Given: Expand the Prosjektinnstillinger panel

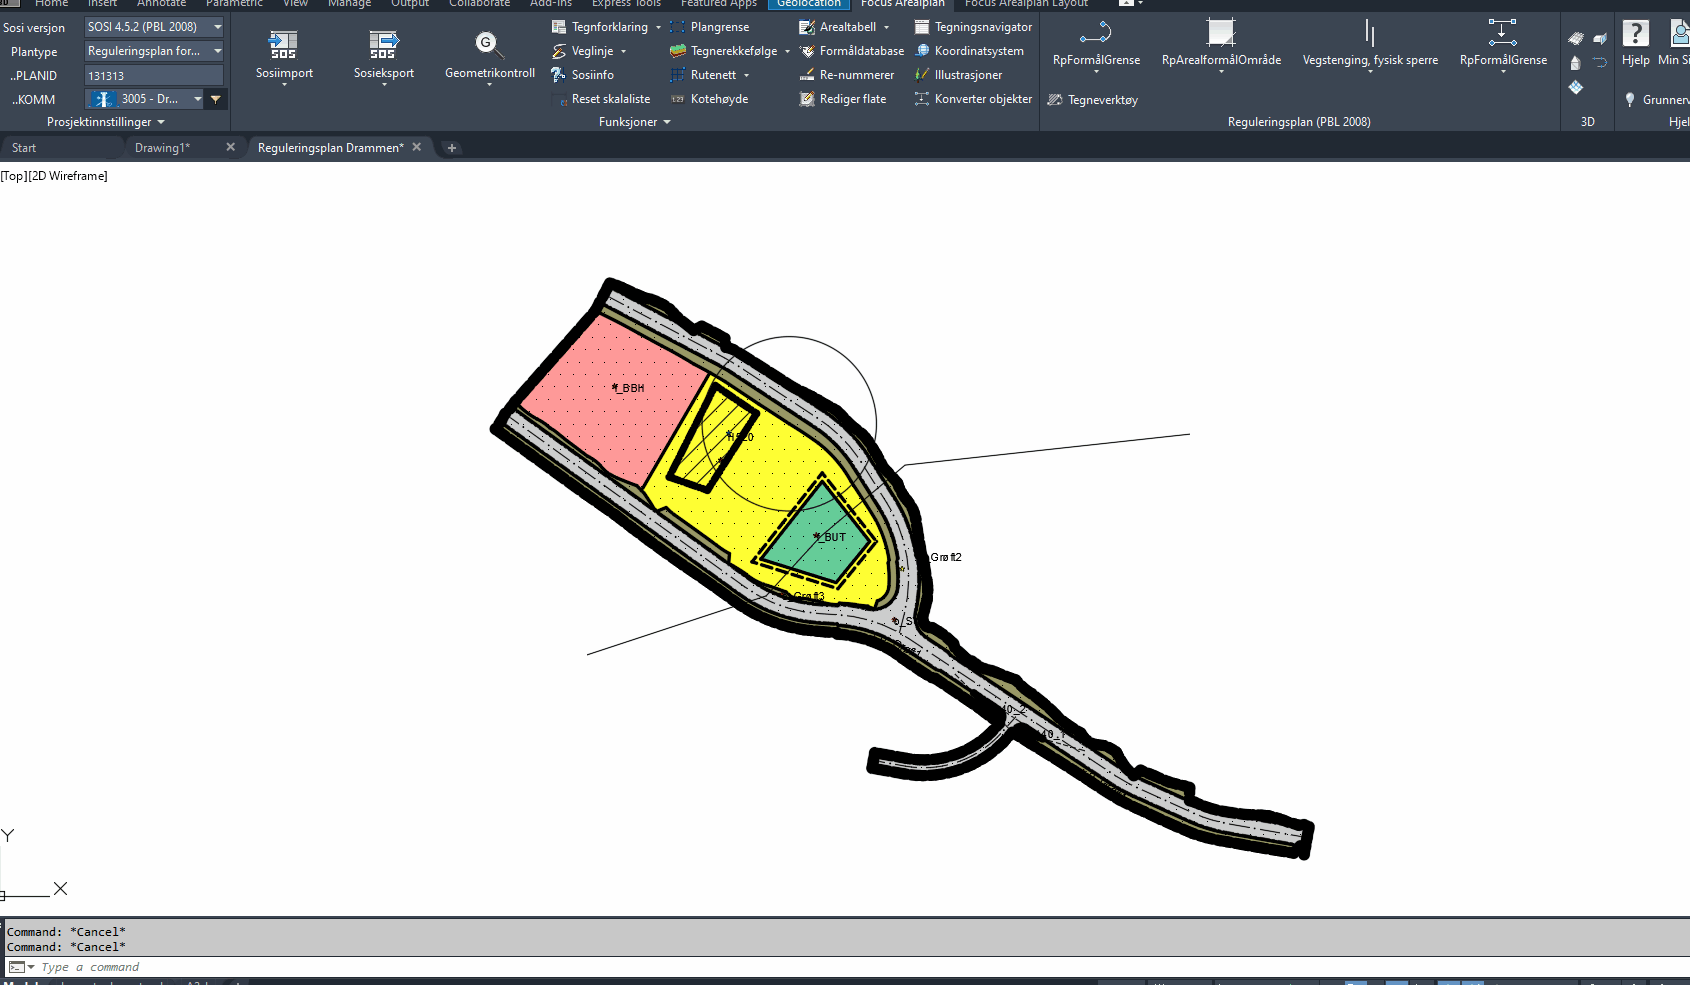Looking at the screenshot, I should [x=106, y=122].
